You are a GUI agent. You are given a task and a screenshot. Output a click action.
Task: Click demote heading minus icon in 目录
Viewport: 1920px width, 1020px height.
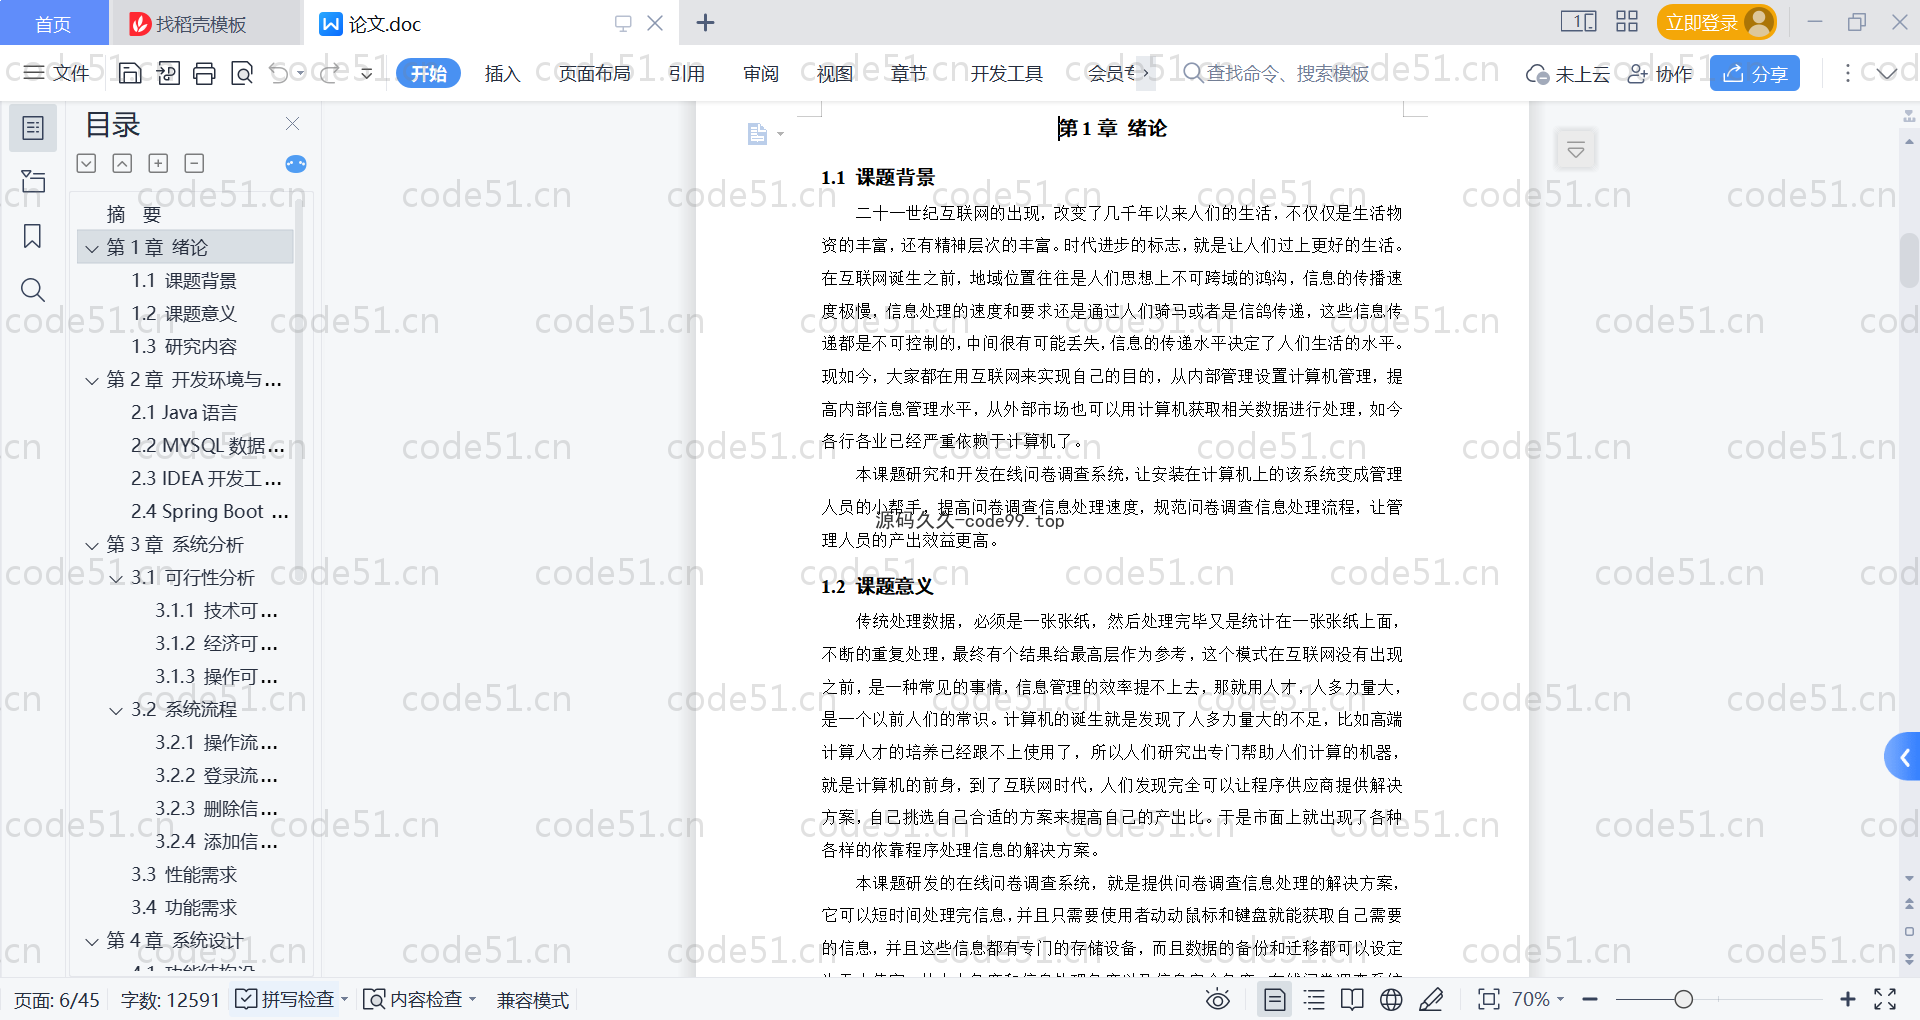click(x=194, y=163)
